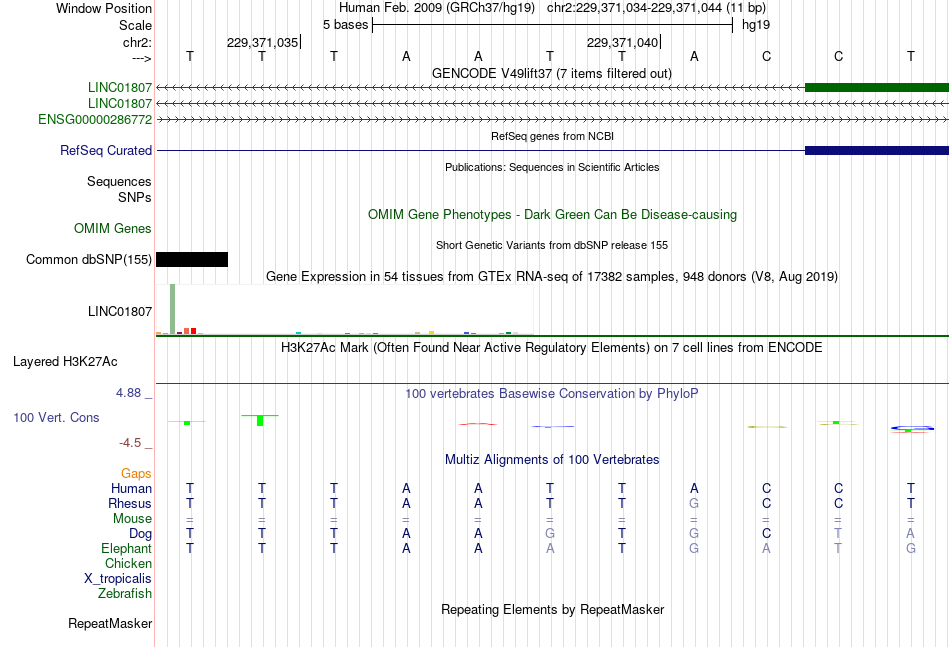Click the dark blue RefSeq Curated exon block
The image size is (950, 647).
pos(877,150)
